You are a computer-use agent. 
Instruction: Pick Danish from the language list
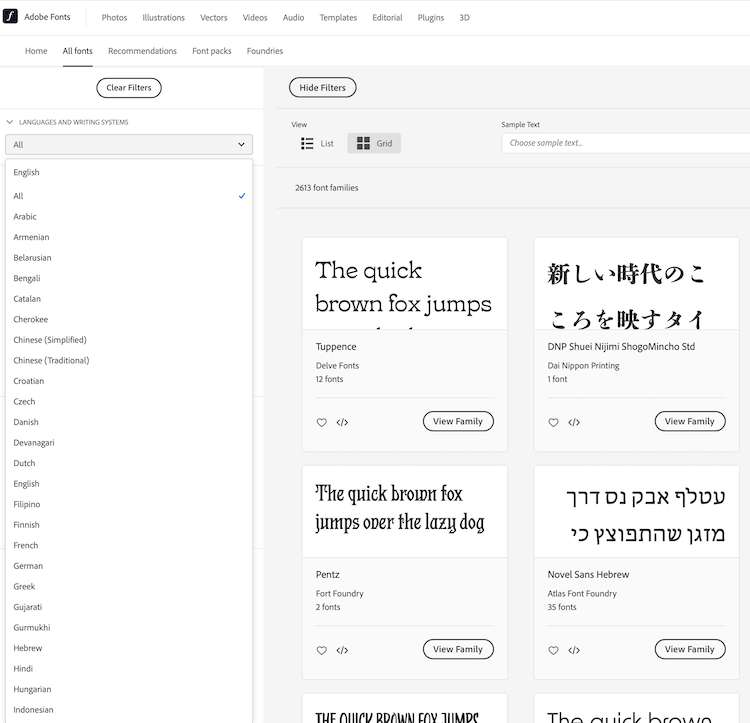pyautogui.click(x=129, y=422)
